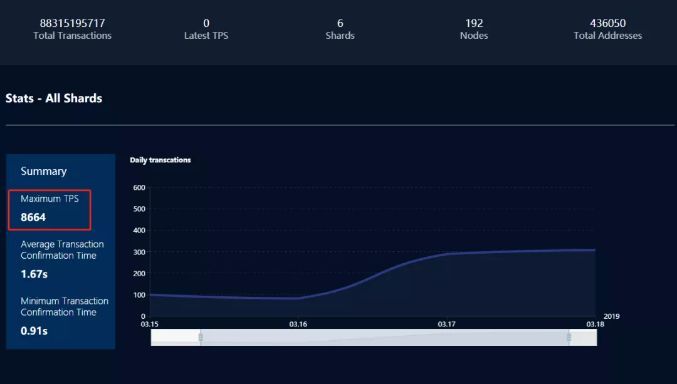Click the Total Transactions value 88315195717
Screen dimensions: 677x384
click(73, 23)
